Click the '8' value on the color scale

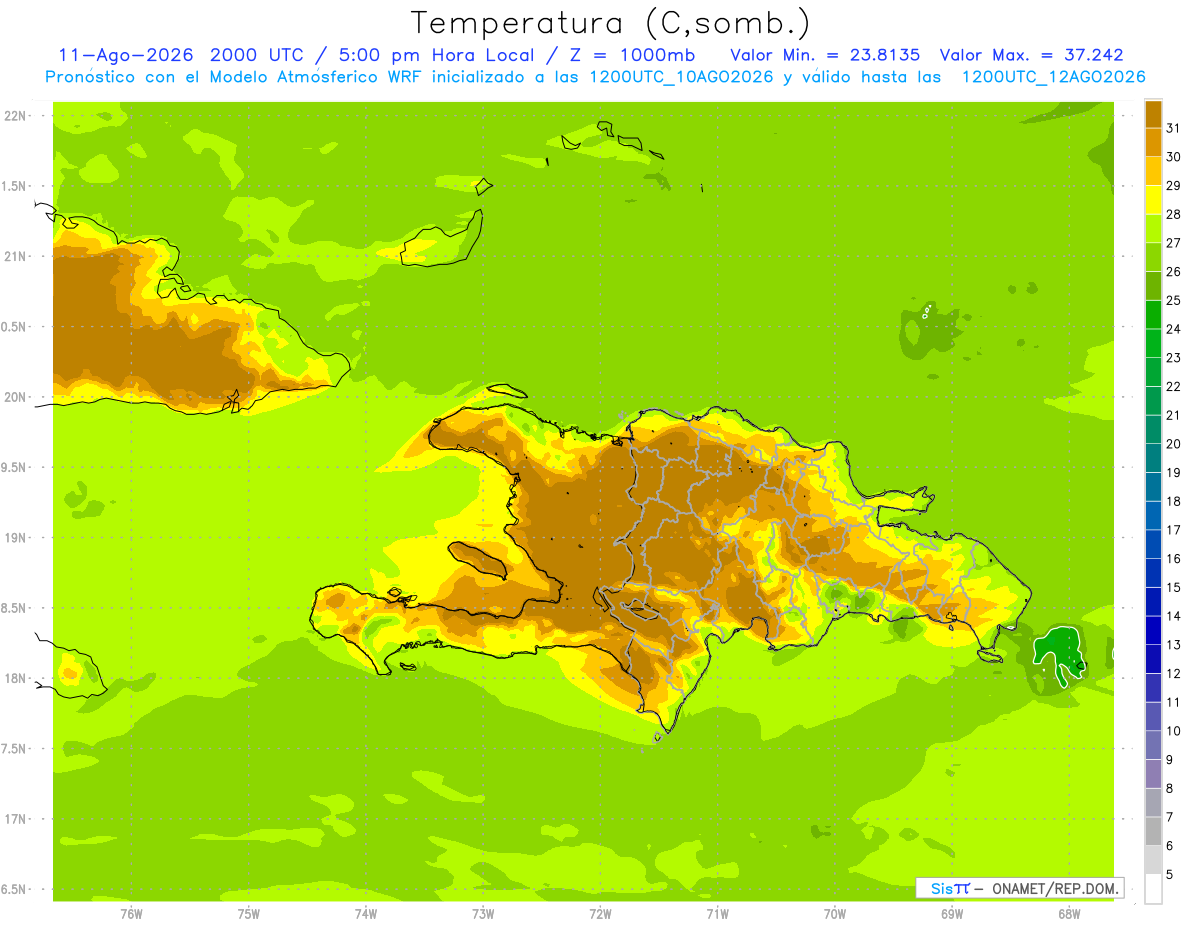[x=1170, y=788]
